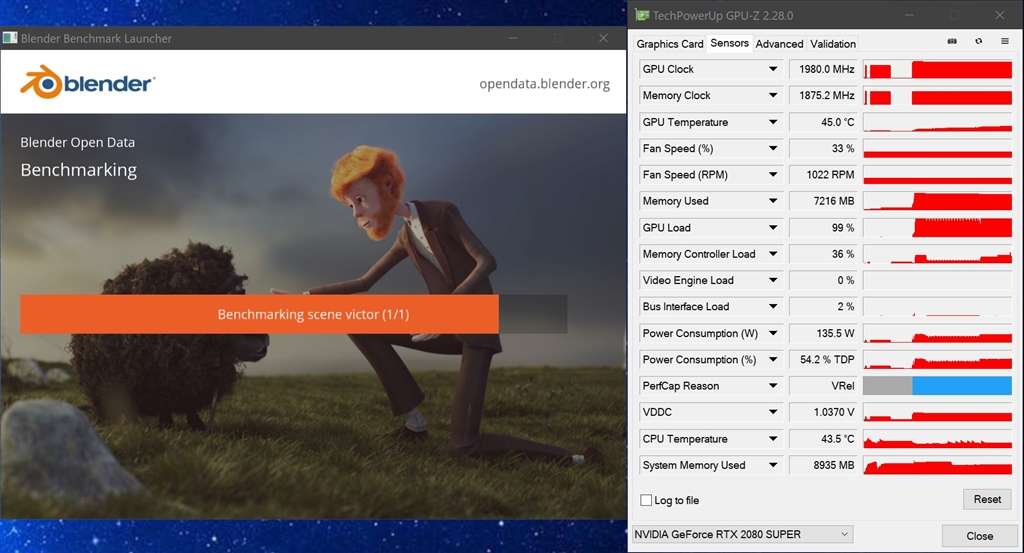Click the Bus Interface Load value 2 %
The height and width of the screenshot is (553, 1024).
tap(824, 307)
